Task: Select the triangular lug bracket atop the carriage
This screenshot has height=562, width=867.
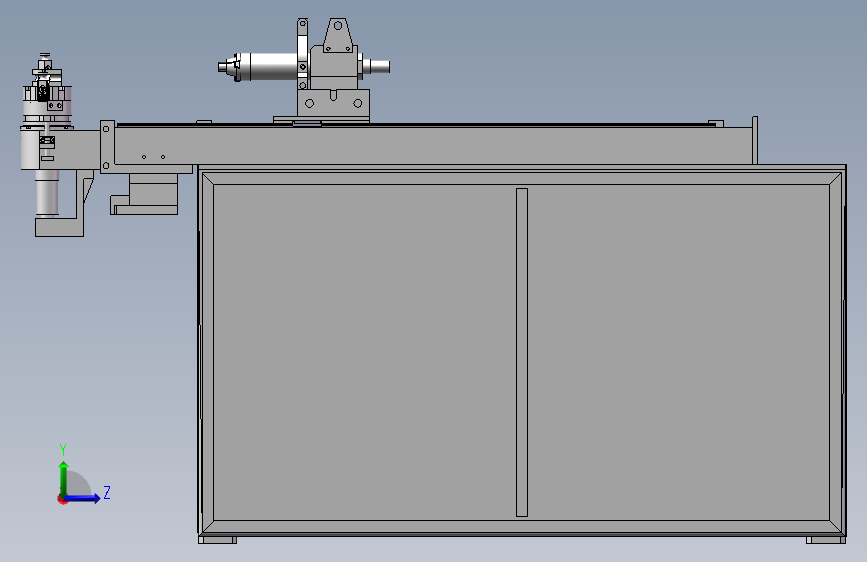Action: click(x=338, y=35)
